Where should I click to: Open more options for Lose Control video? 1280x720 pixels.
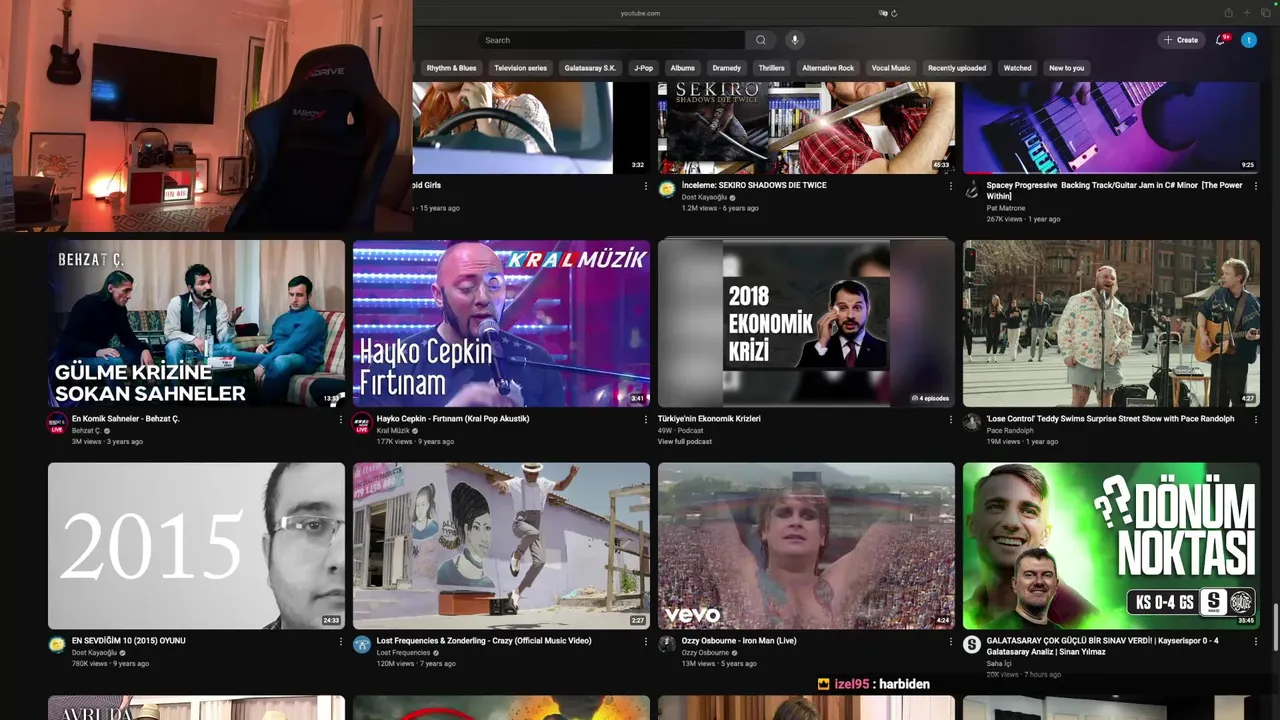coord(1255,420)
